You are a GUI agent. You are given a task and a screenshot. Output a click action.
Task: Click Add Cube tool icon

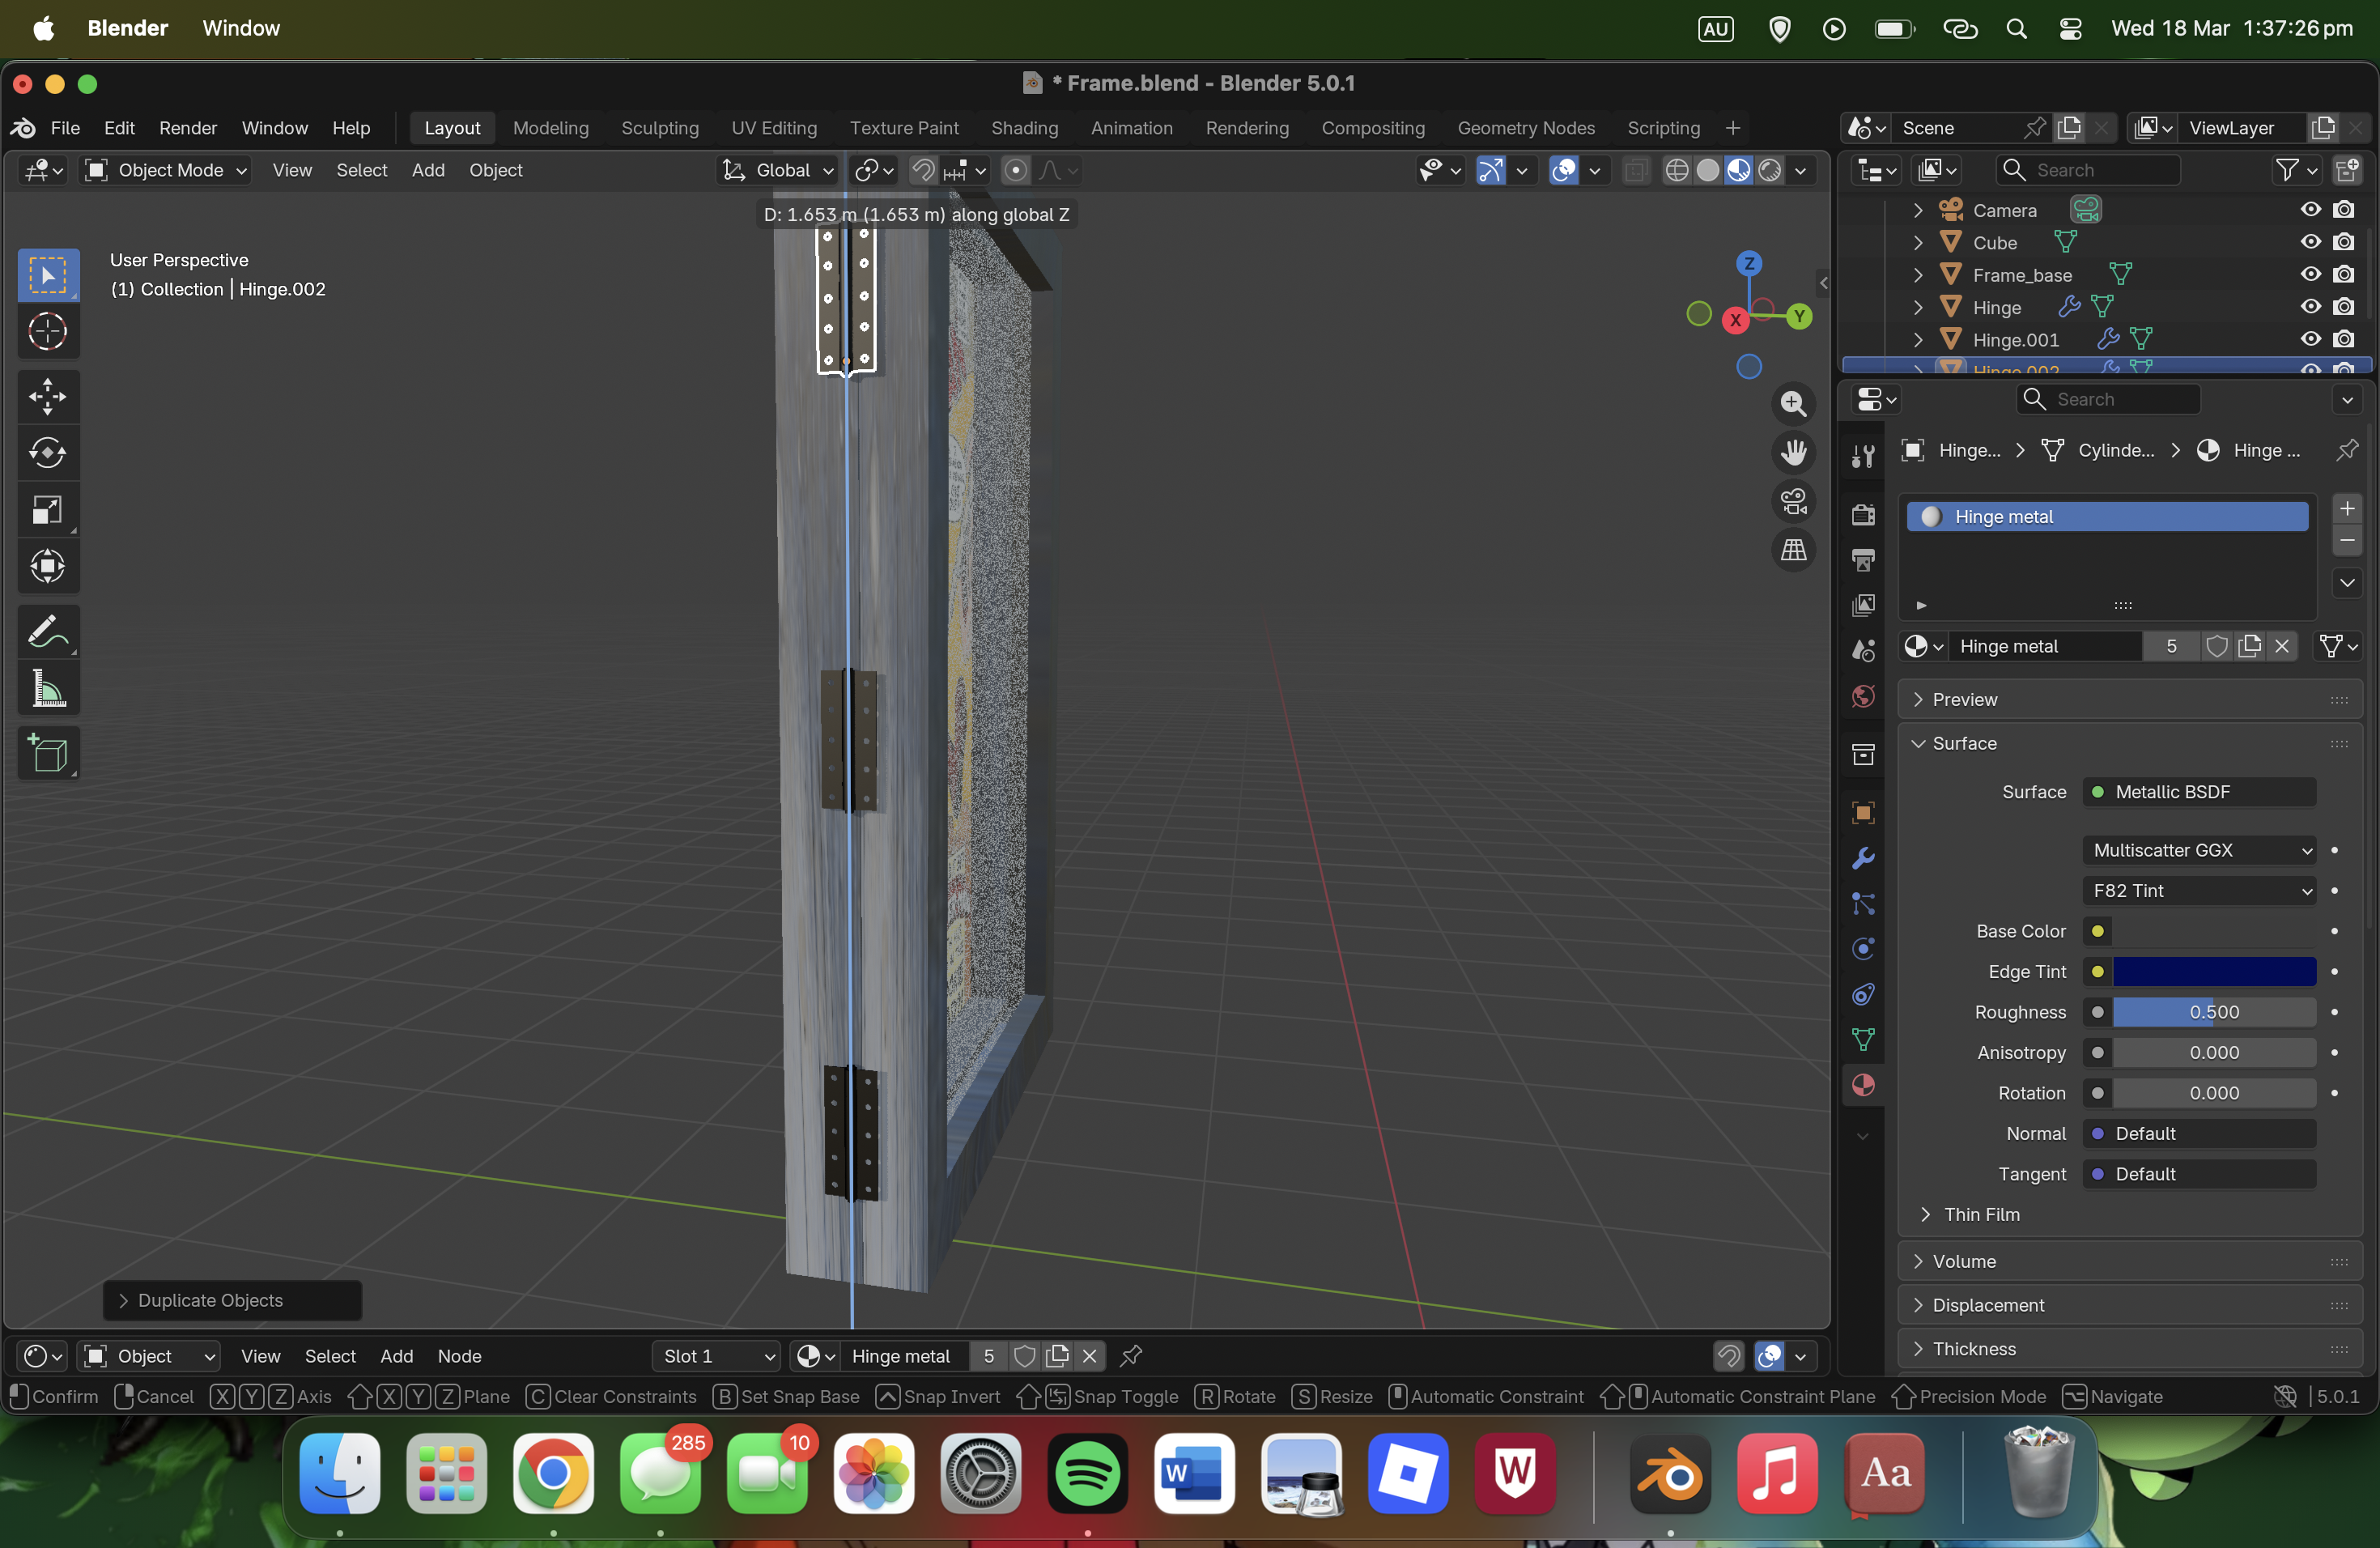pyautogui.click(x=47, y=754)
